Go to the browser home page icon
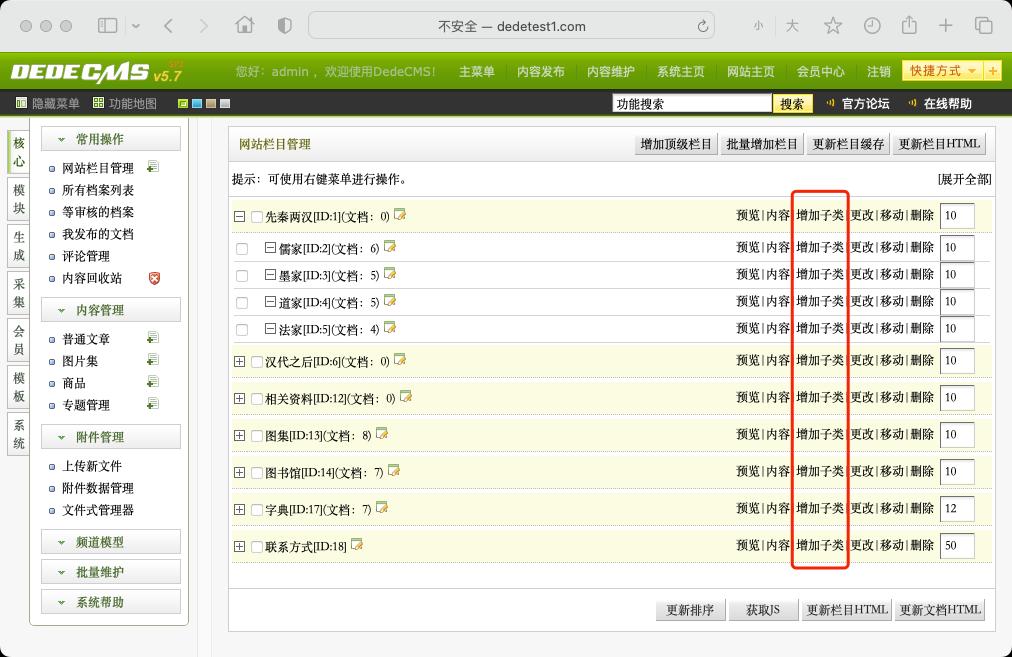Image resolution: width=1012 pixels, height=657 pixels. tap(245, 25)
